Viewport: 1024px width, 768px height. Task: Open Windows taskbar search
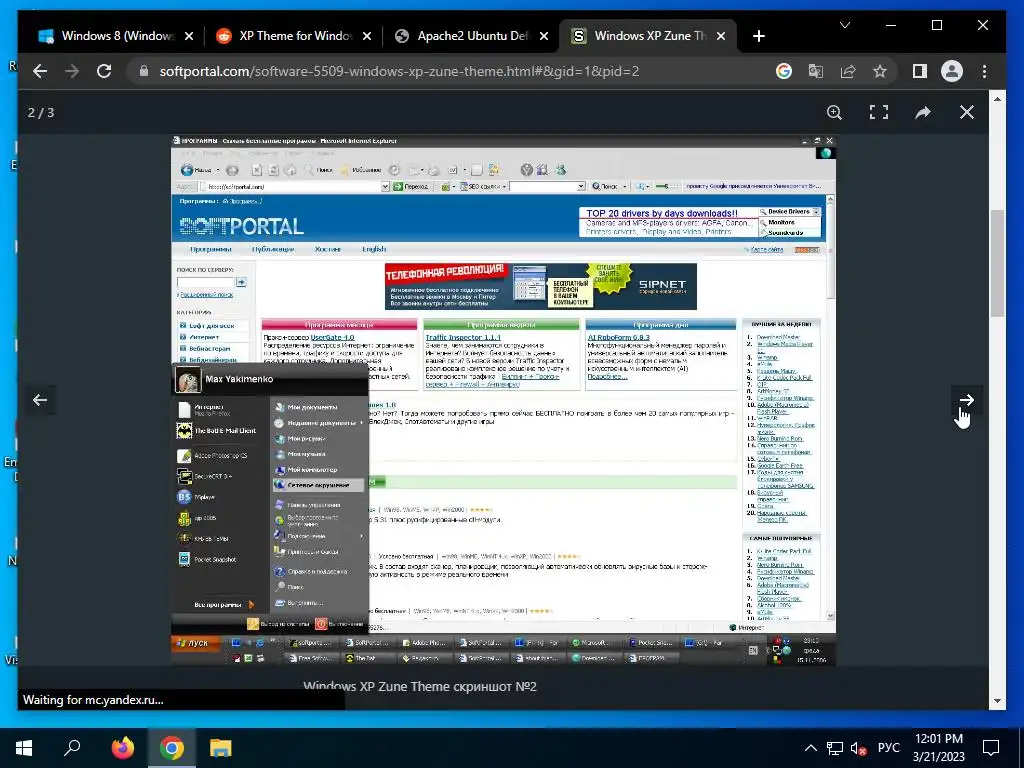pyautogui.click(x=72, y=748)
